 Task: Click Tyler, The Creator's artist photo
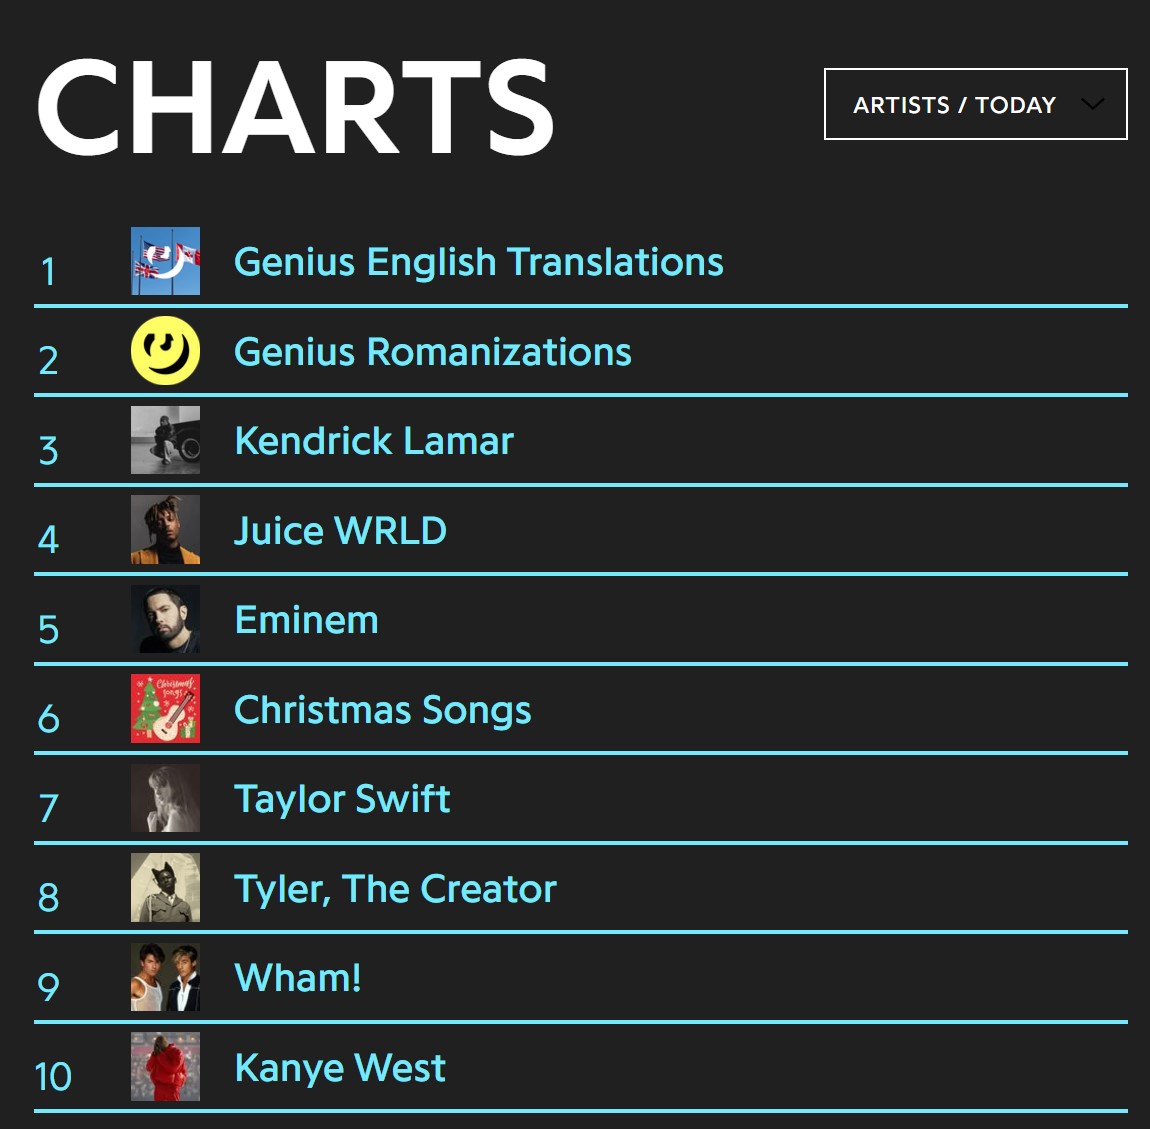tap(165, 887)
